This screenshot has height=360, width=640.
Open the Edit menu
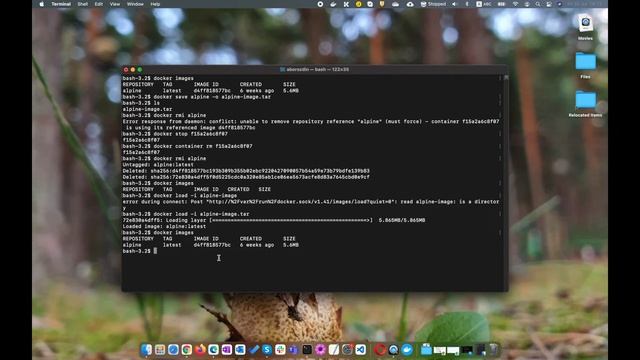click(99, 4)
